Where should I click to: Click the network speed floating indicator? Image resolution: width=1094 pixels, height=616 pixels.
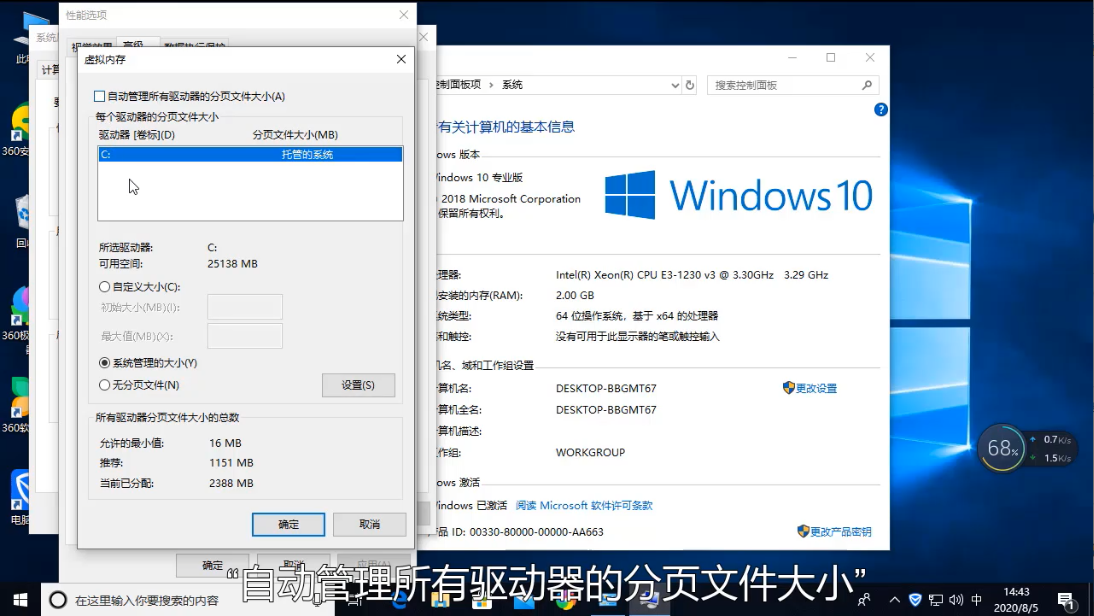1051,449
